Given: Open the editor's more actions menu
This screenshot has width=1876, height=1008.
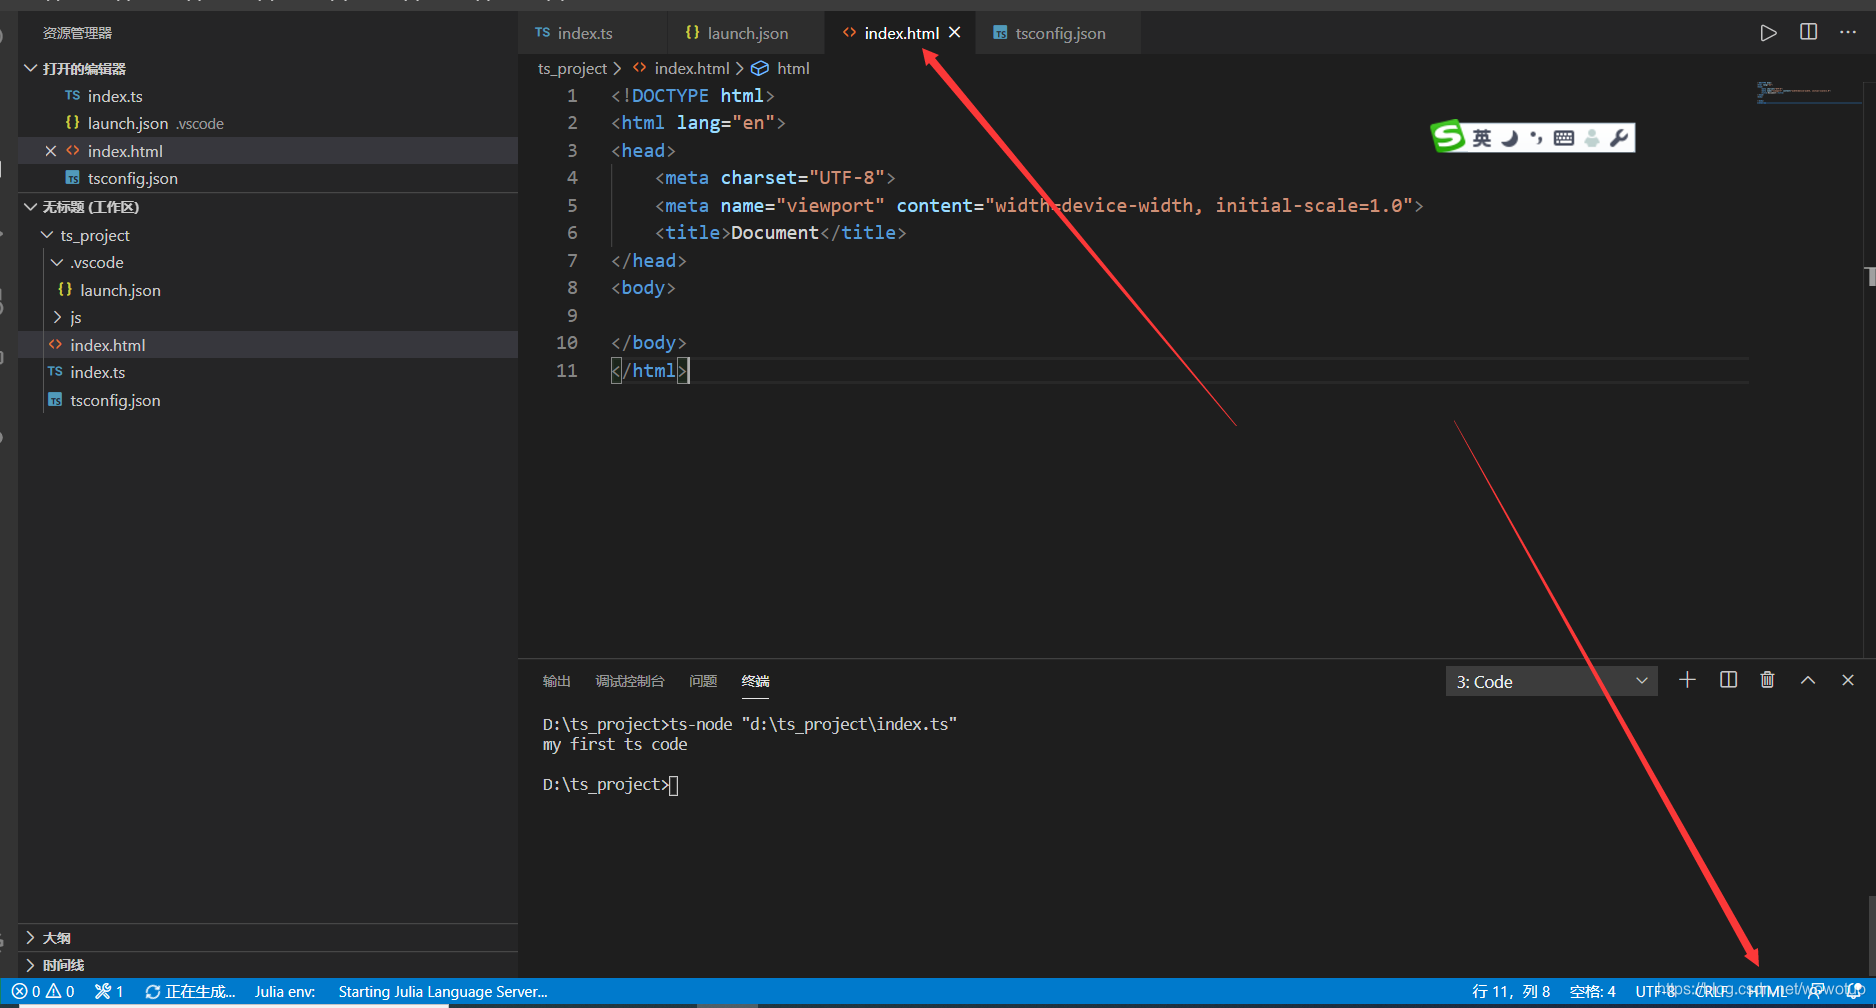Looking at the screenshot, I should click(1848, 32).
